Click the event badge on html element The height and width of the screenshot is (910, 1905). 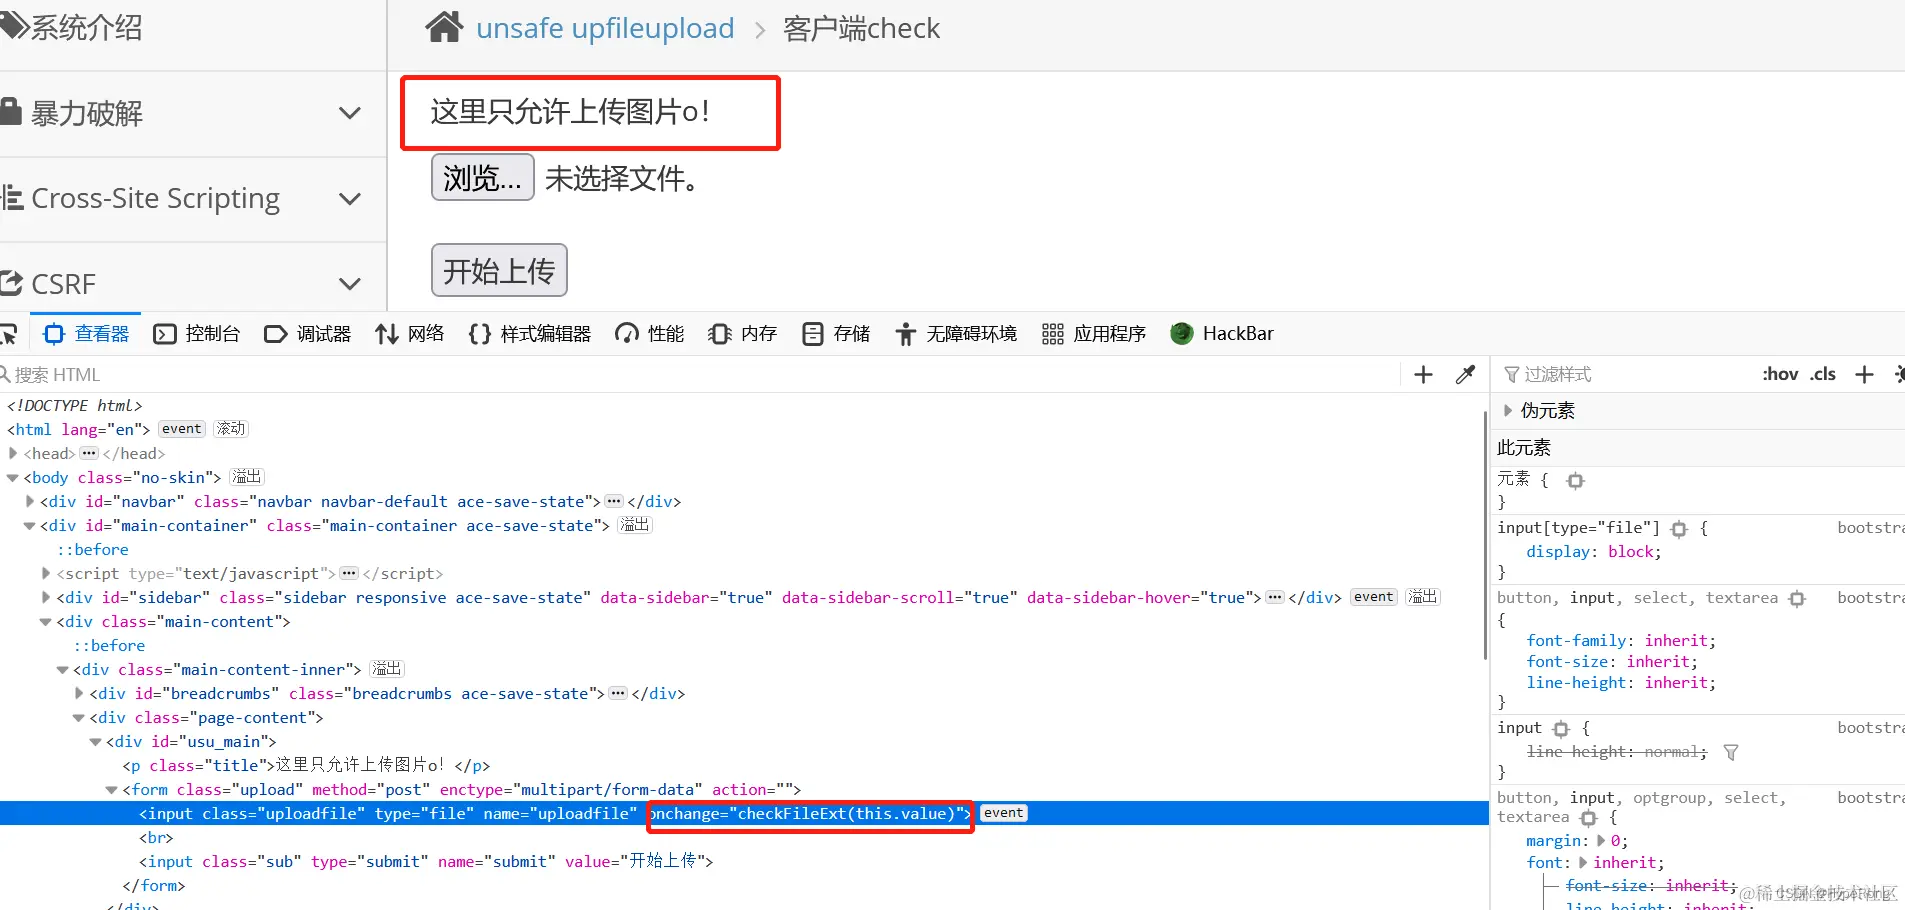tap(182, 429)
